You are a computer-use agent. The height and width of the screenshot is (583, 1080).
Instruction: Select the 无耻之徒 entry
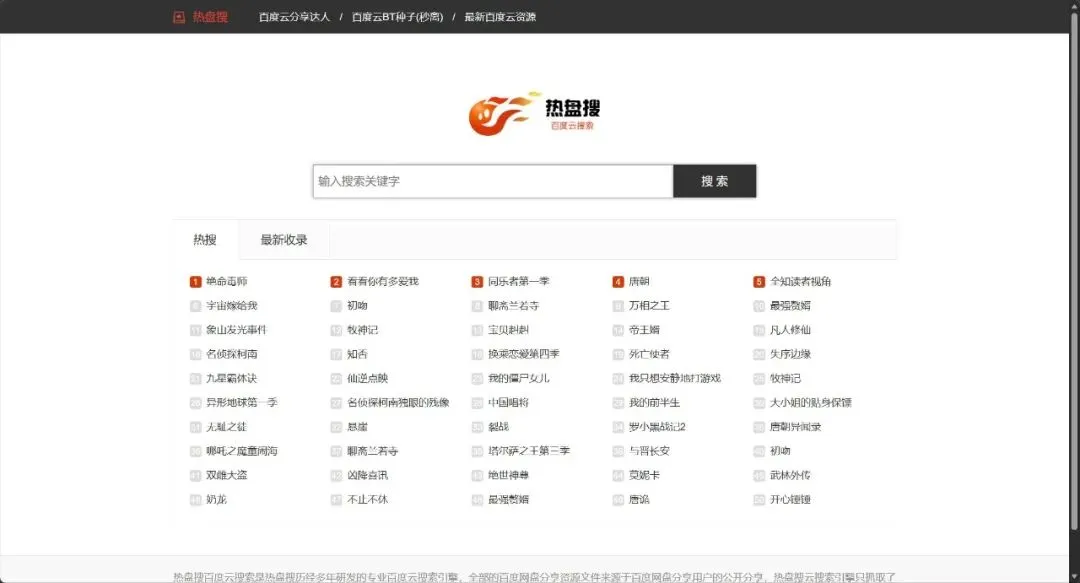(x=227, y=427)
